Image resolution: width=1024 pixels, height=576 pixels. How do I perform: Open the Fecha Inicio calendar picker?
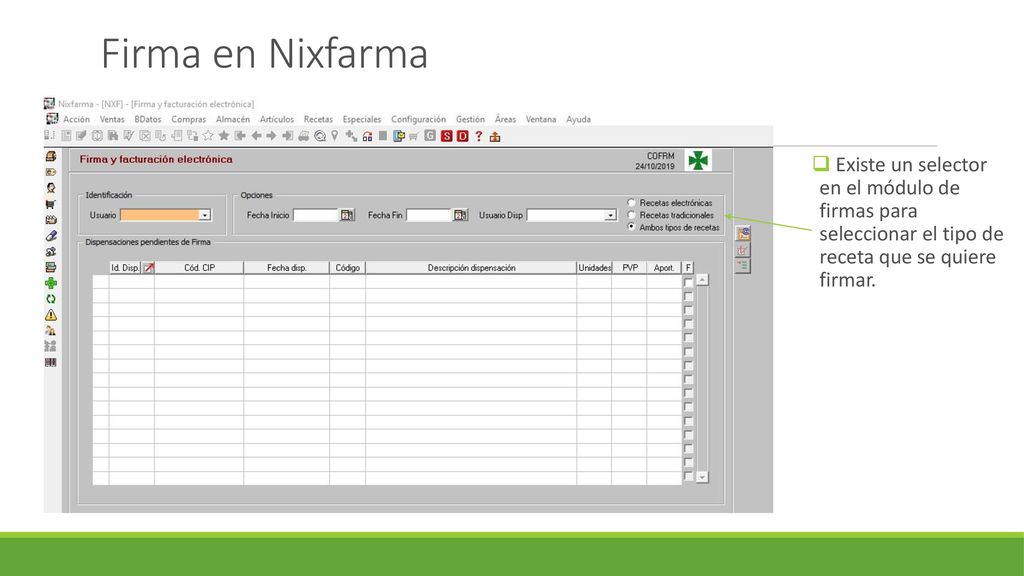pos(347,215)
